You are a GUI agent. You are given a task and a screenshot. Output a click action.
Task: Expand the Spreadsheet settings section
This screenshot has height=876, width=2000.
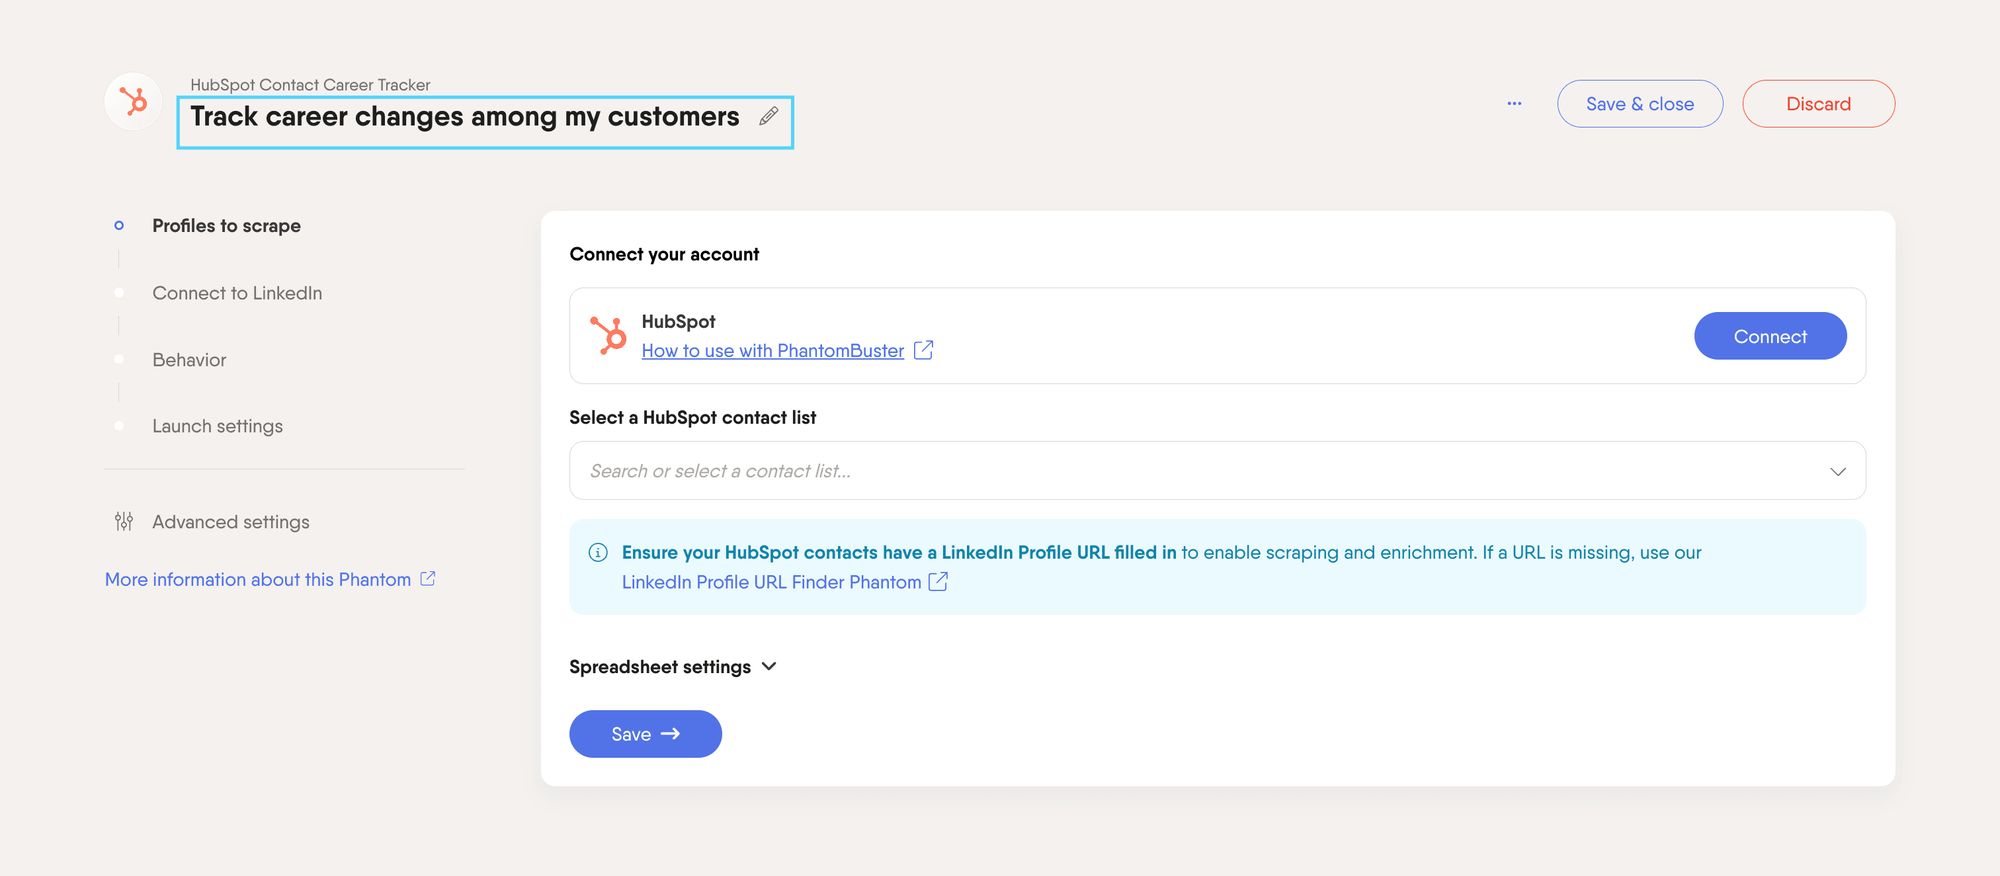(673, 667)
